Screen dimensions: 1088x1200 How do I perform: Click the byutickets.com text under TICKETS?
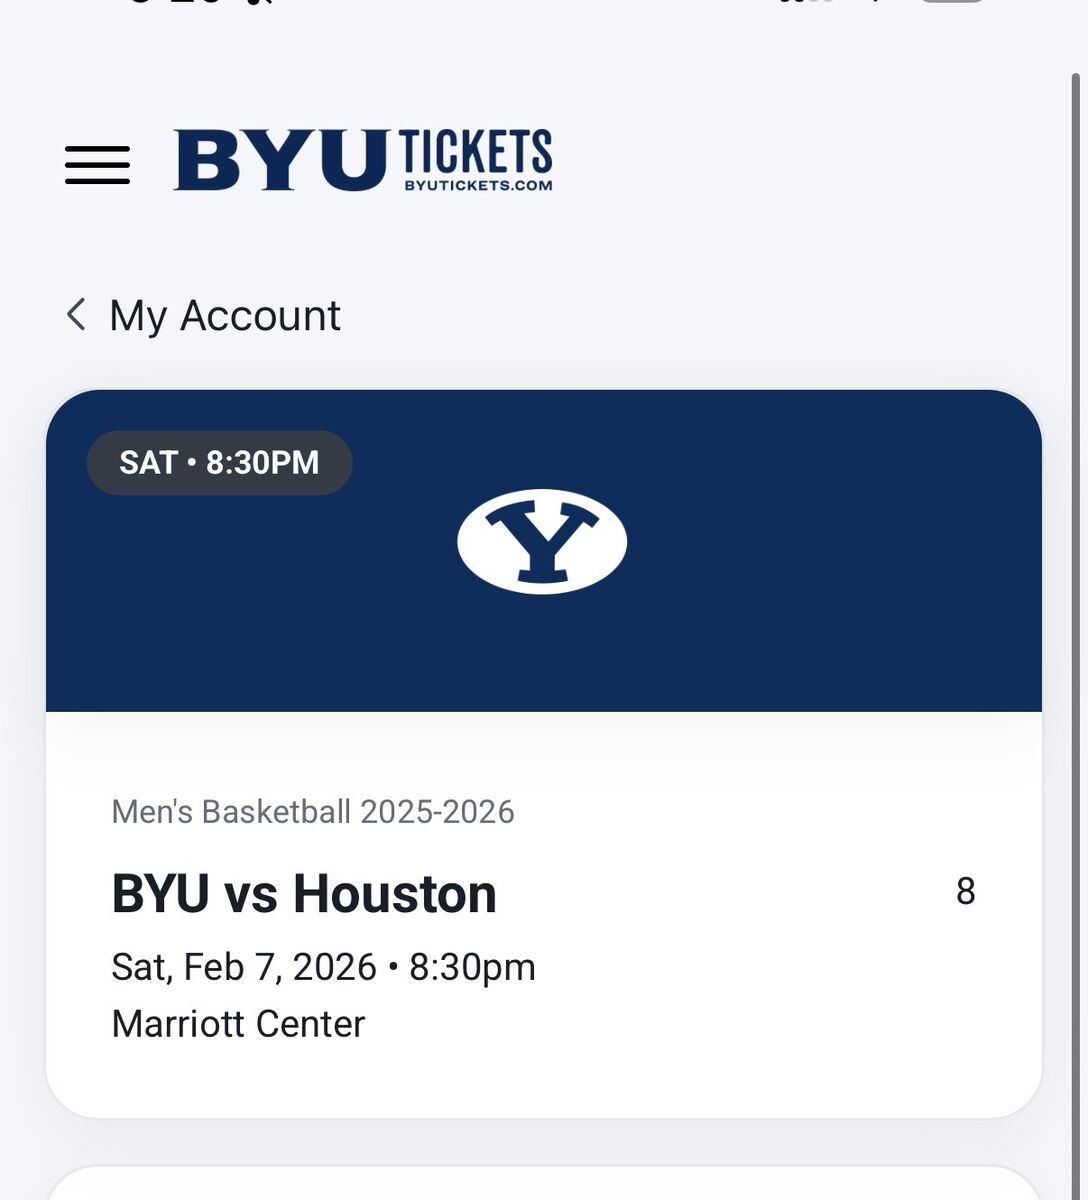click(x=478, y=185)
